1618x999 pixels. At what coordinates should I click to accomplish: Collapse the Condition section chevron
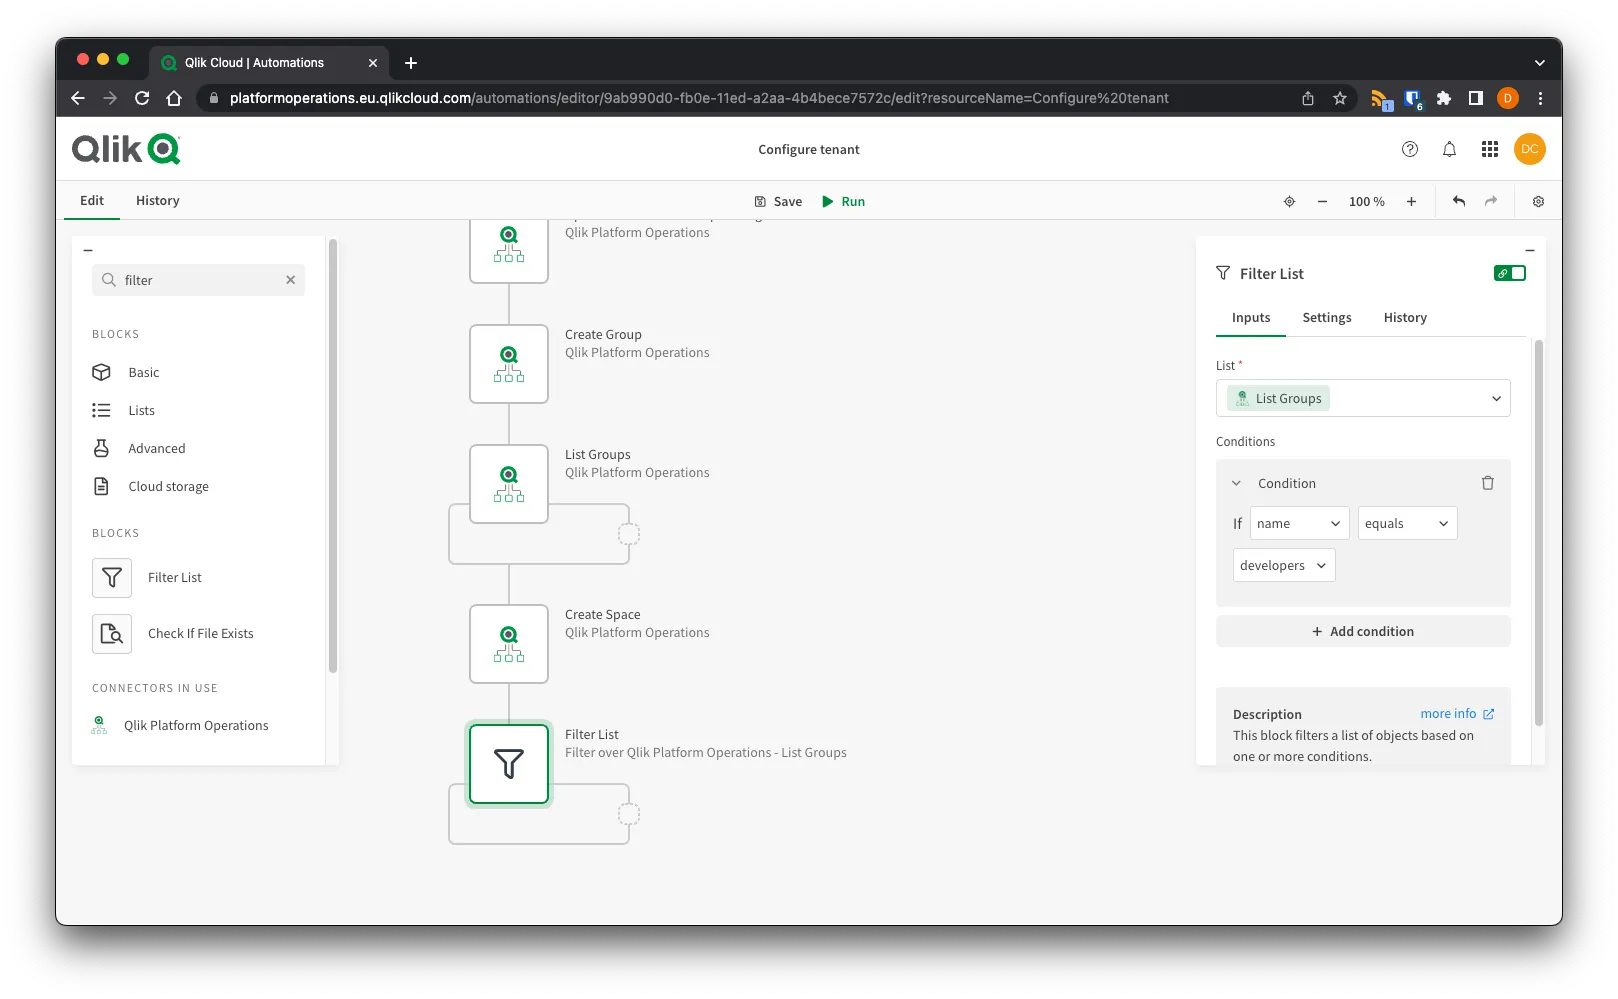[x=1236, y=483]
